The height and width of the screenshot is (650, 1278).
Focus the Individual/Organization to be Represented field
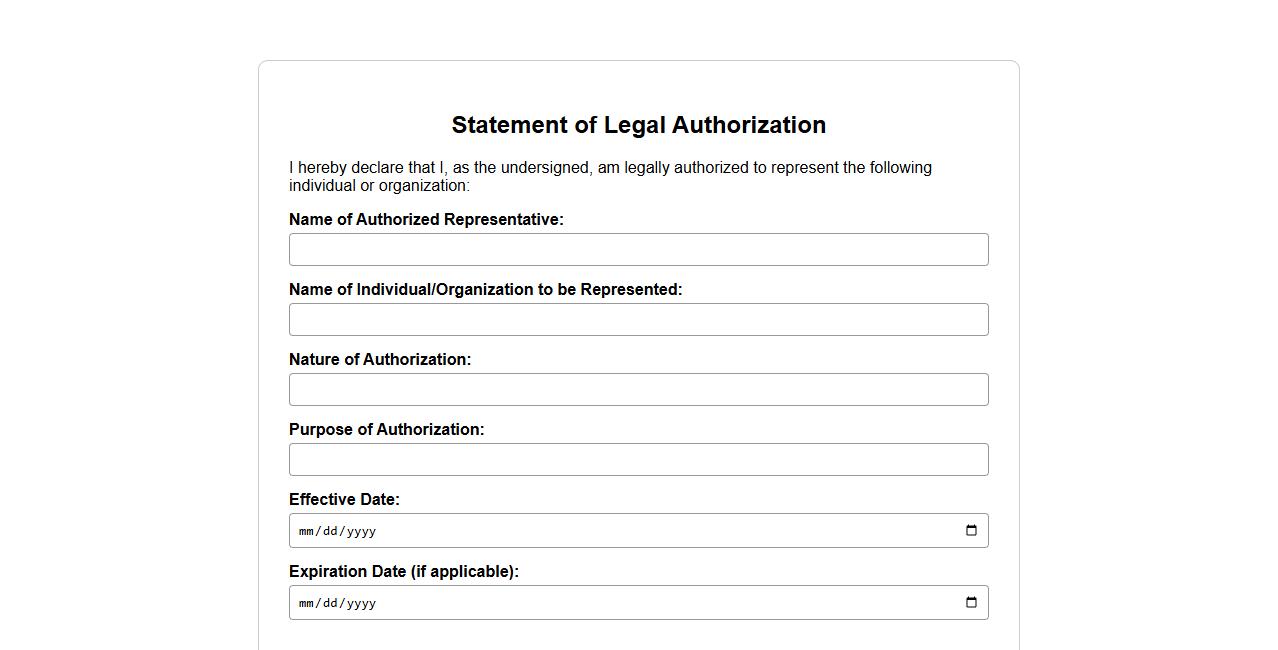[638, 320]
